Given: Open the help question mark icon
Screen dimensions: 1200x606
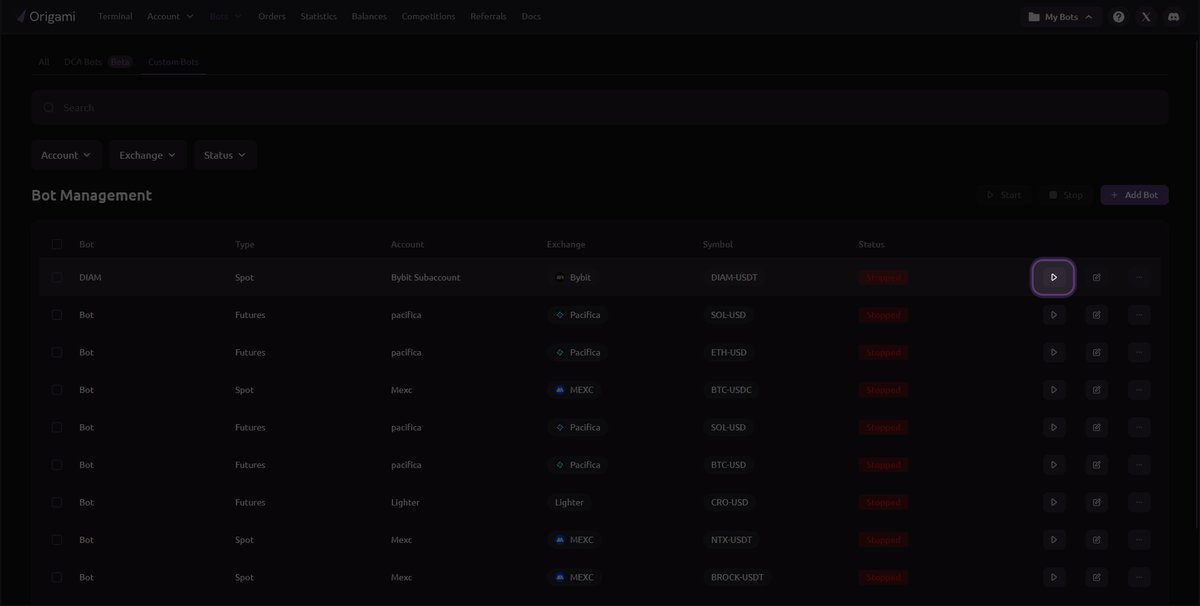Looking at the screenshot, I should click(x=1118, y=17).
